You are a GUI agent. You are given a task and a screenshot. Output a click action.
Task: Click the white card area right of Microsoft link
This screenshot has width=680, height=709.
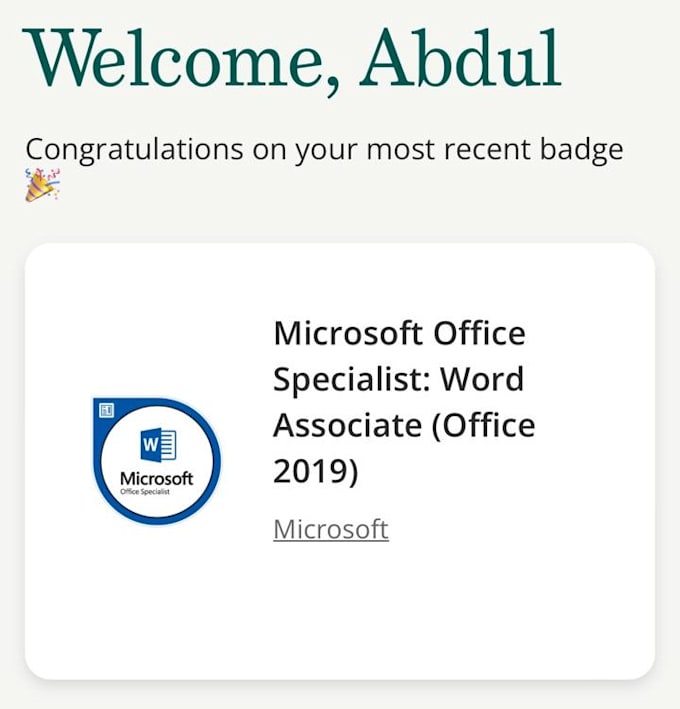pos(520,528)
